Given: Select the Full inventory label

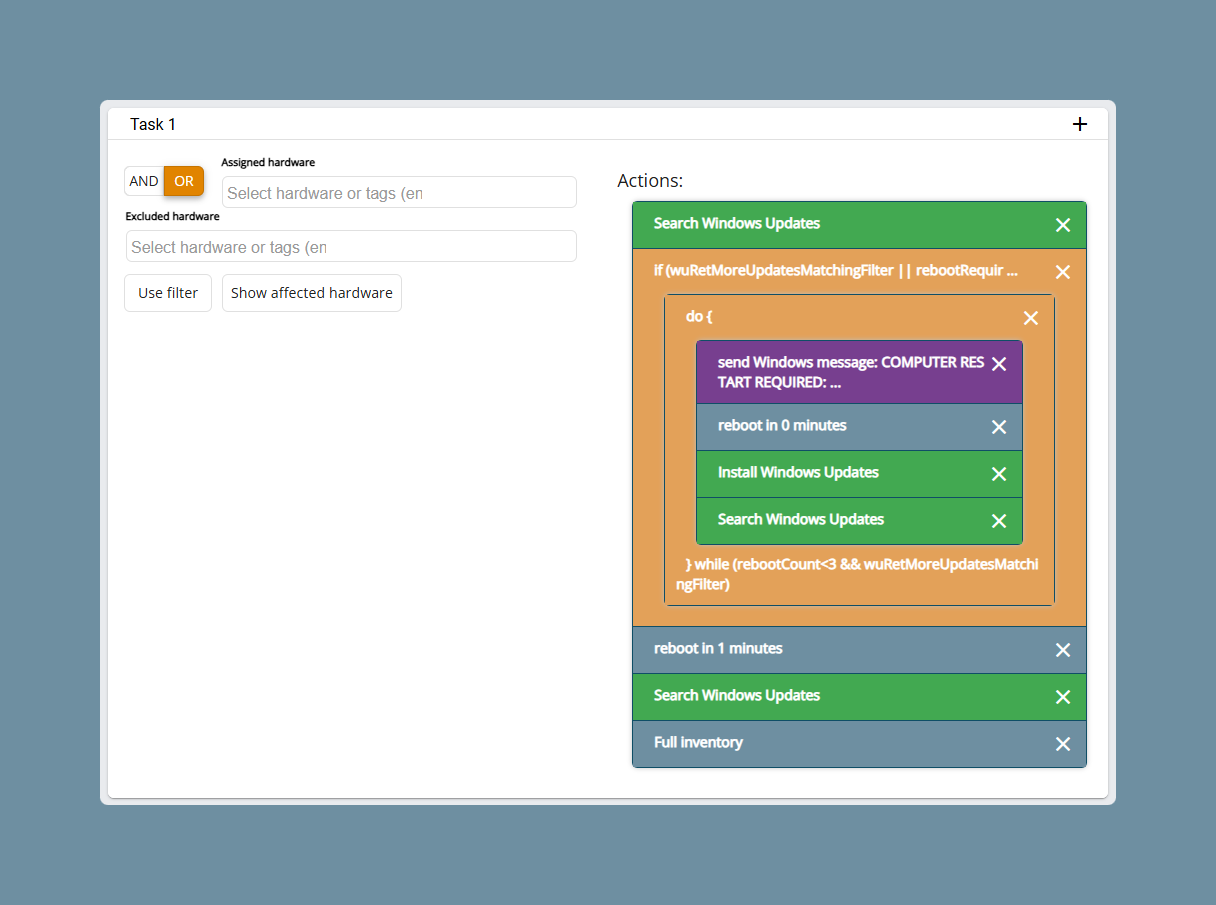Looking at the screenshot, I should point(698,742).
